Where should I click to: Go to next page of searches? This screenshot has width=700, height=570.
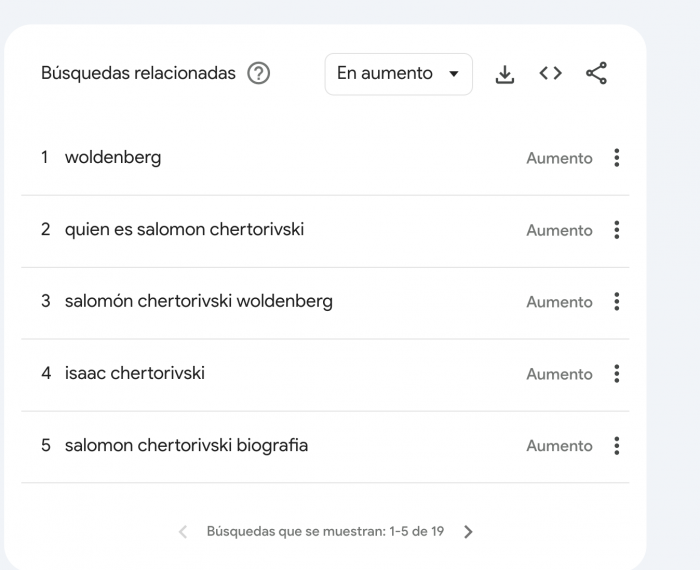pos(469,531)
